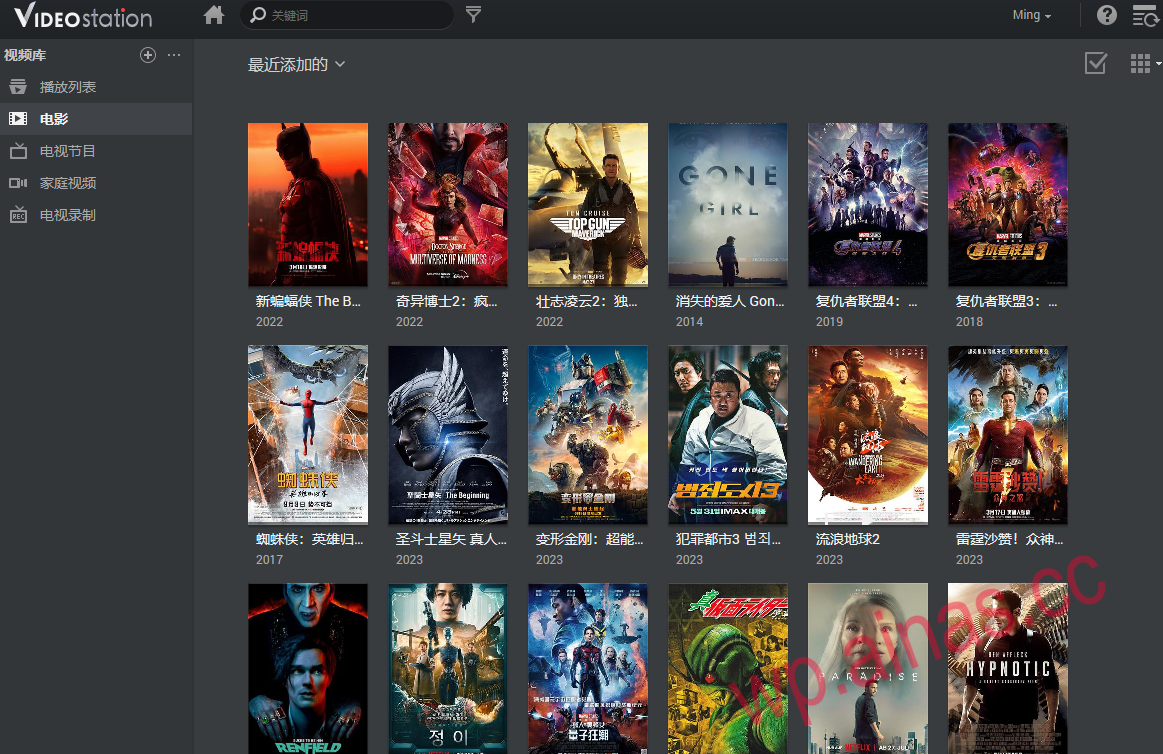This screenshot has width=1163, height=754.
Task: Click year 2018 under 复仇者联盟3
Action: [969, 322]
